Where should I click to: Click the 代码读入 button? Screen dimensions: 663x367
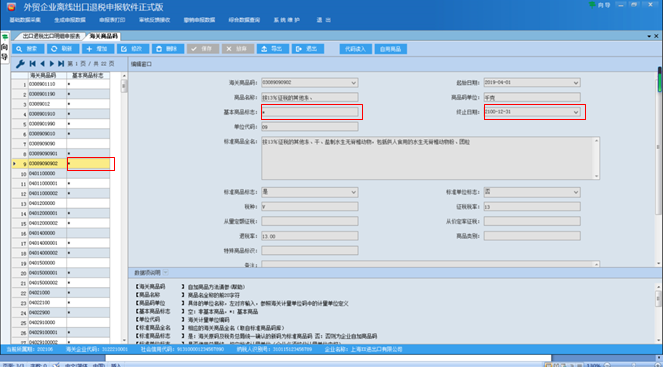(356, 49)
